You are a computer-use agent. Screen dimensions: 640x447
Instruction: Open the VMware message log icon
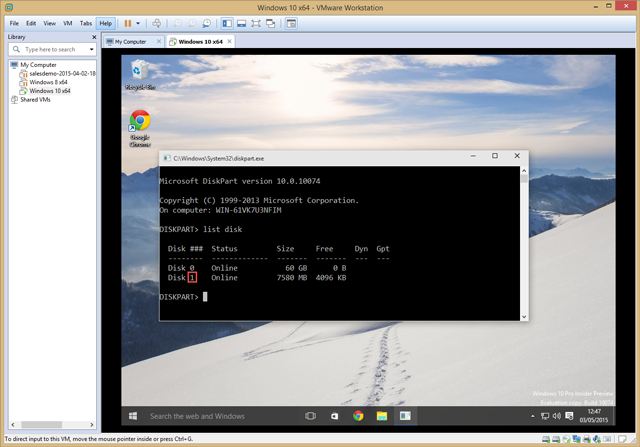coord(622,439)
